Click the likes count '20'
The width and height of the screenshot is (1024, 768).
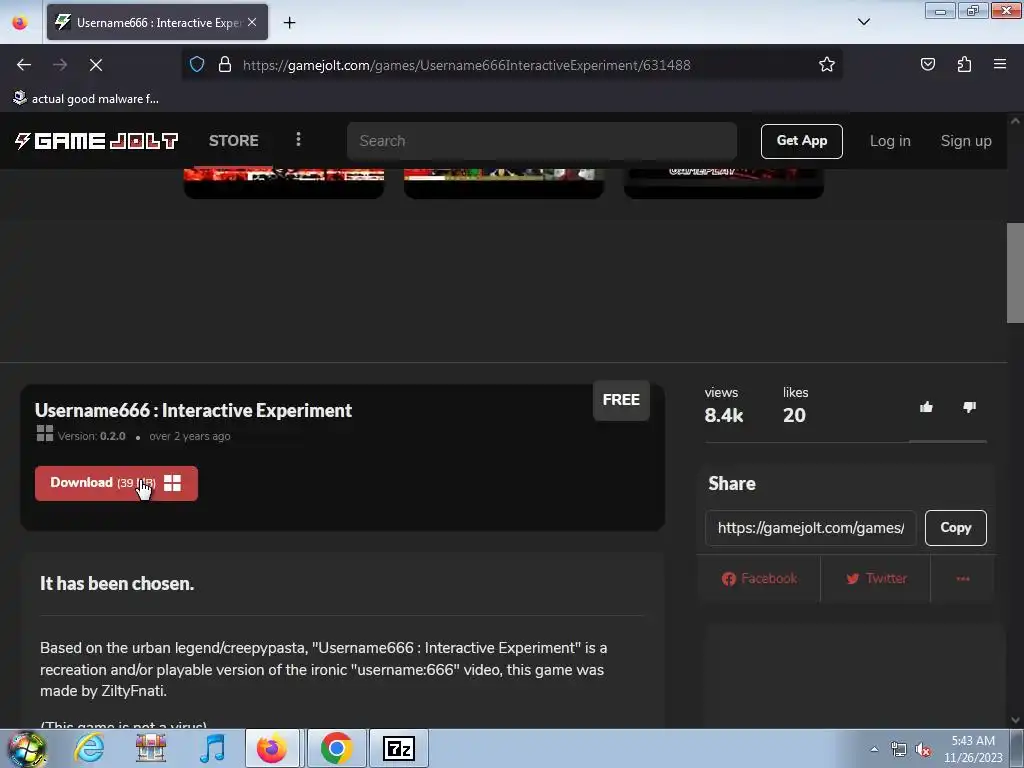794,415
